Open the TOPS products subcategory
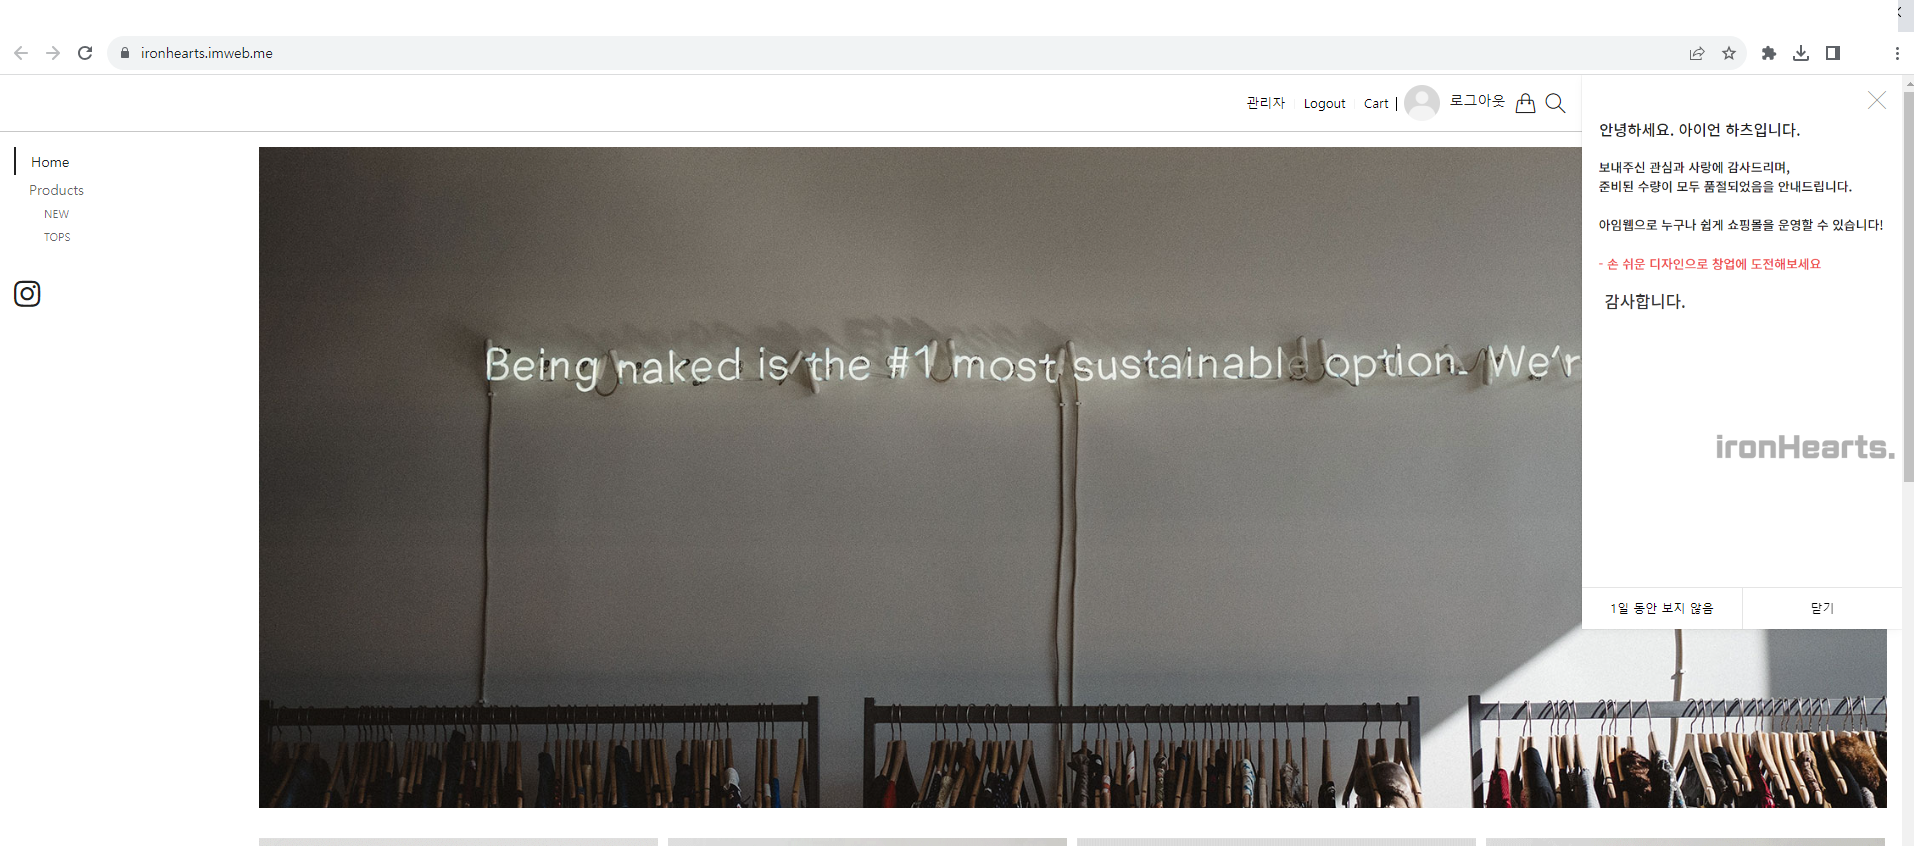This screenshot has height=846, width=1914. [57, 237]
